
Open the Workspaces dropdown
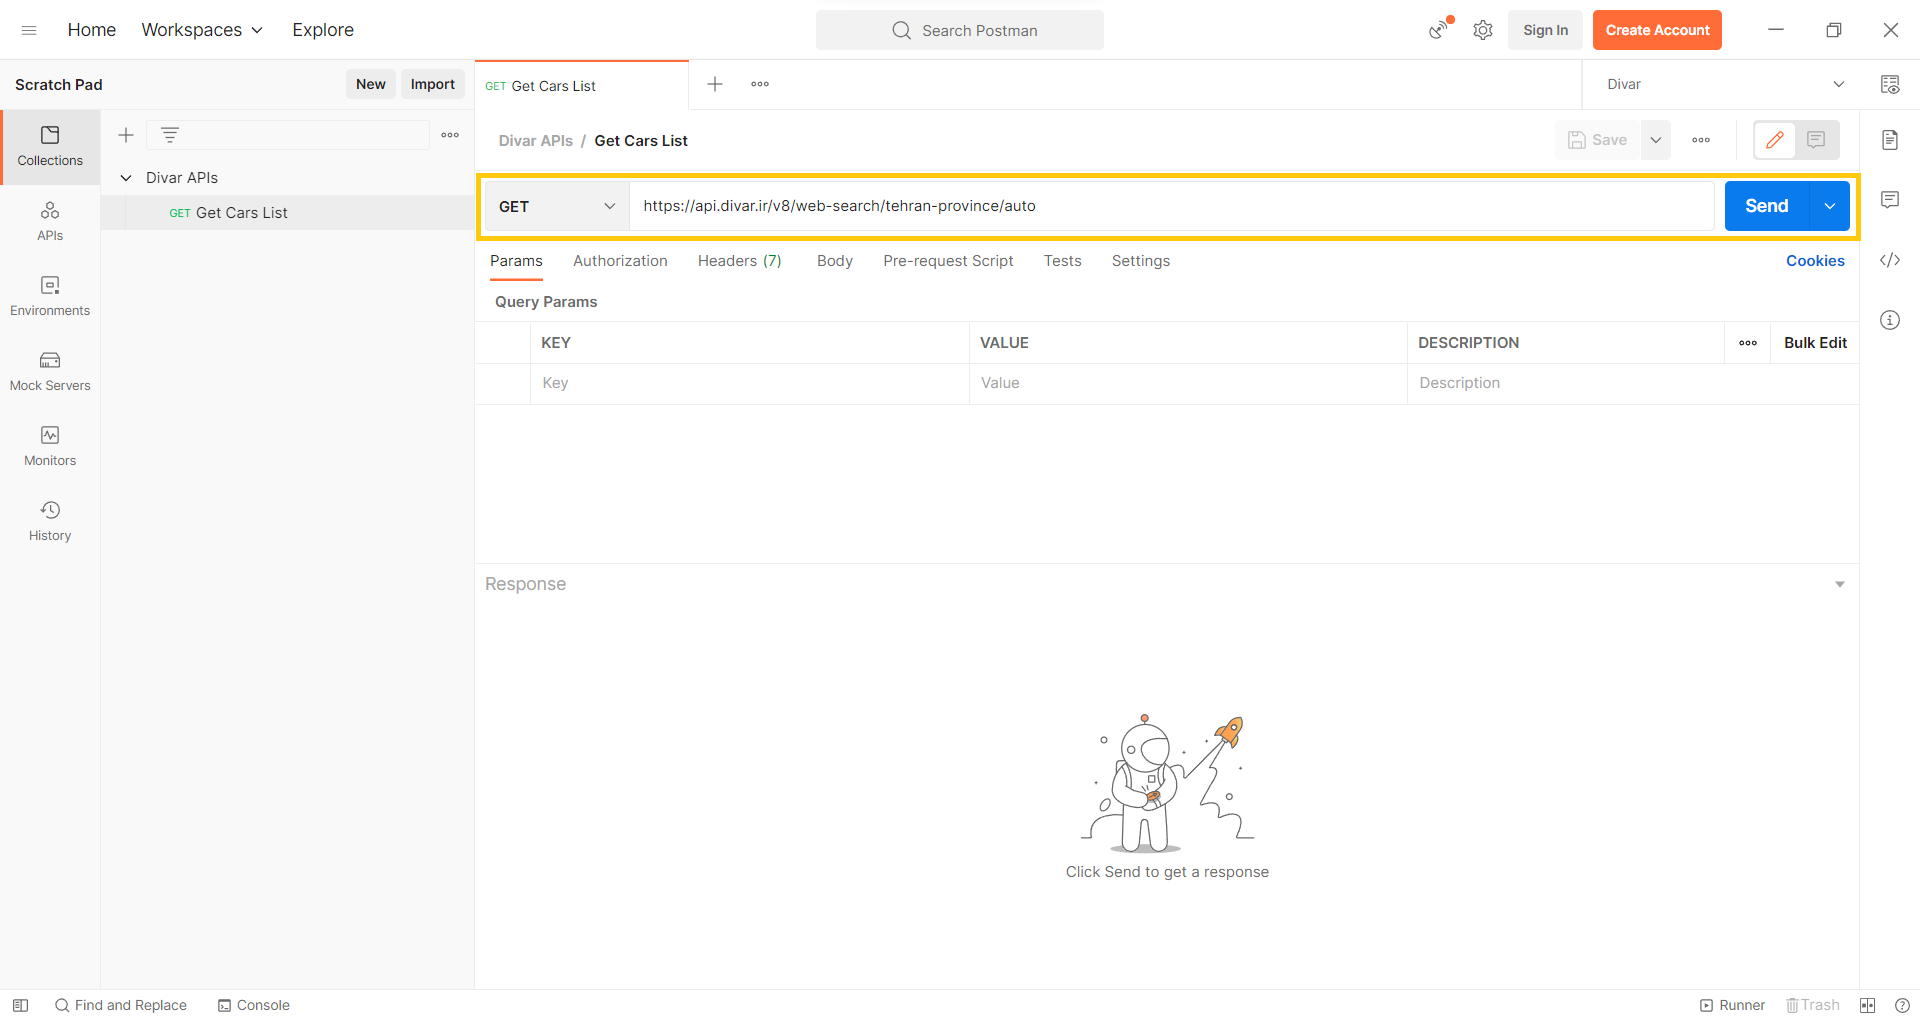pyautogui.click(x=202, y=30)
